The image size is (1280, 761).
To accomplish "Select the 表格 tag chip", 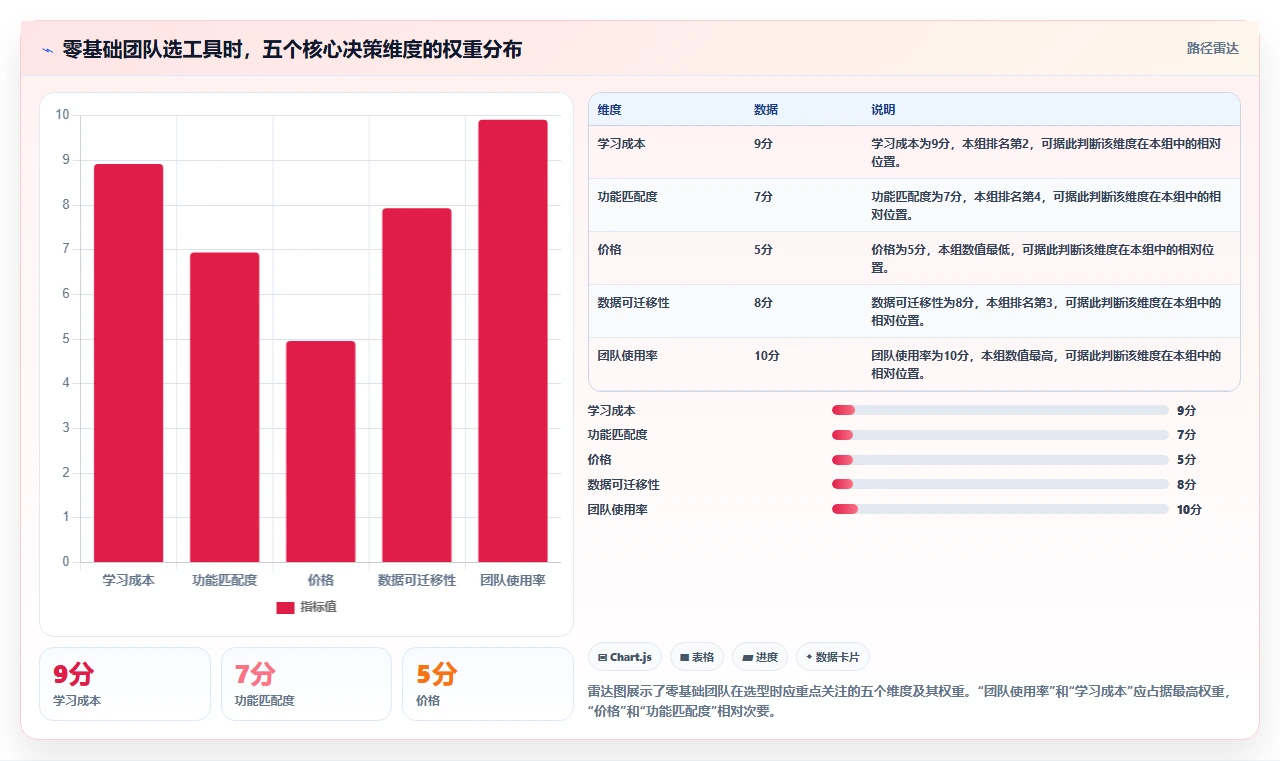I will [697, 657].
